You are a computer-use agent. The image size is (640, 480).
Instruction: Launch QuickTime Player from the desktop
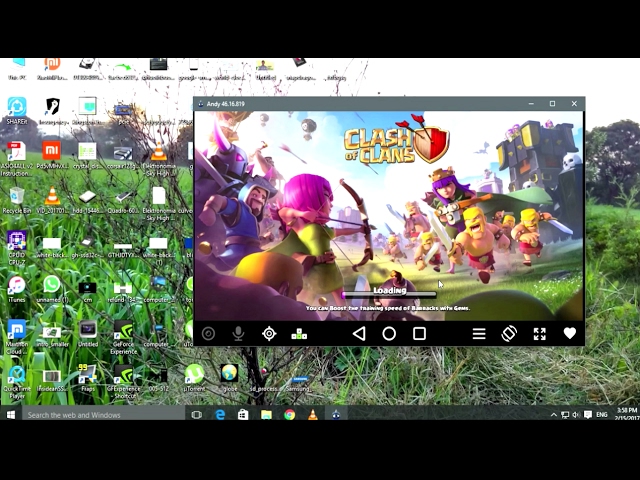click(x=17, y=382)
